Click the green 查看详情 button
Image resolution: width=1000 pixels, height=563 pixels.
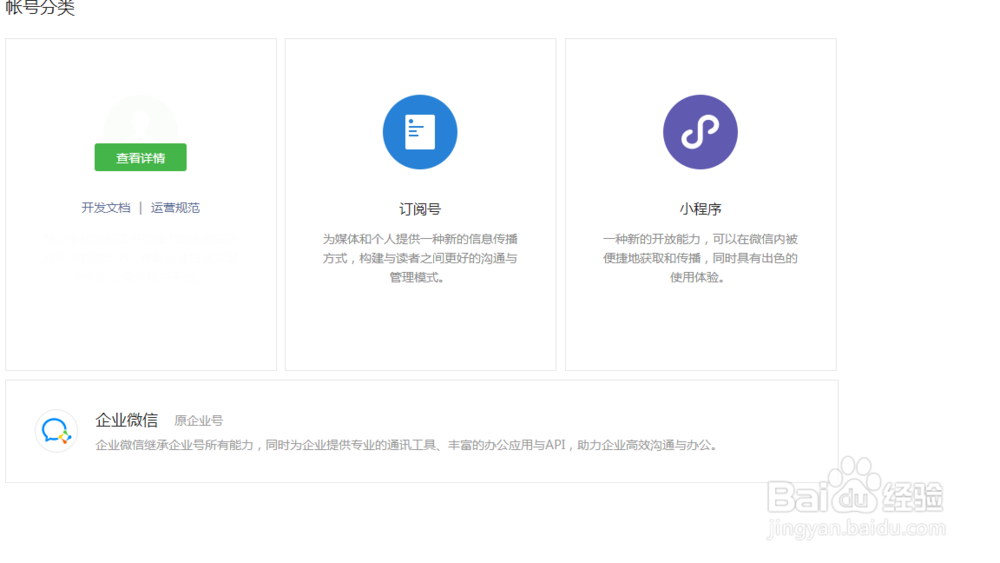pos(140,157)
